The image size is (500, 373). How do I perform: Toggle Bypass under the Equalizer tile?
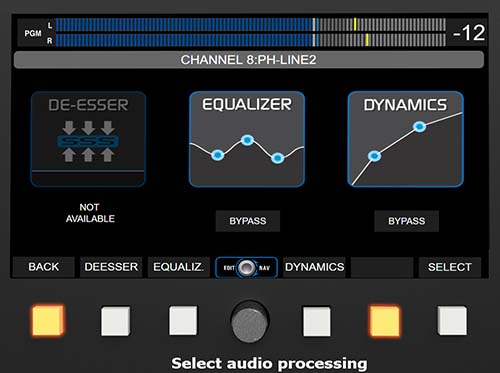click(248, 221)
